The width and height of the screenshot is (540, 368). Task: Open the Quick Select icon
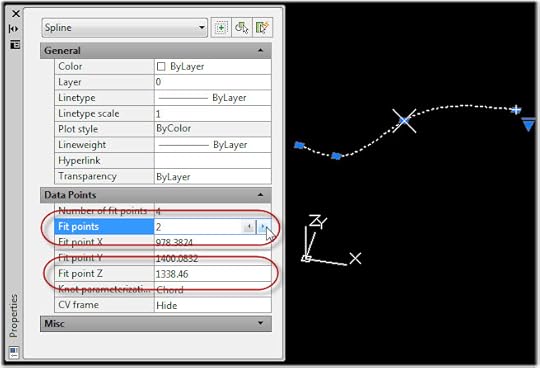tap(262, 28)
